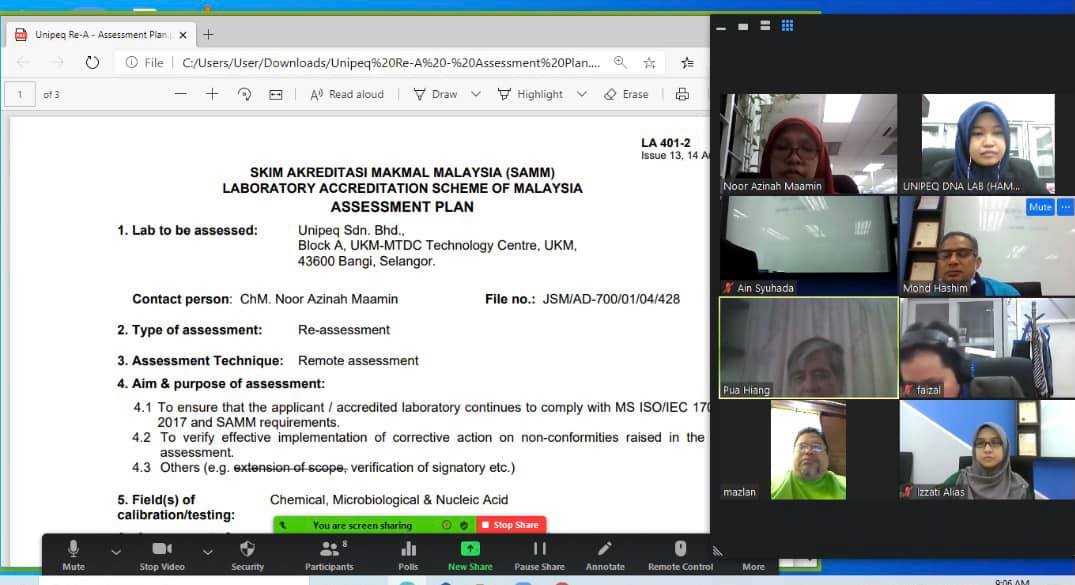Image resolution: width=1075 pixels, height=585 pixels.
Task: Open the favorites list icon
Action: 687,62
